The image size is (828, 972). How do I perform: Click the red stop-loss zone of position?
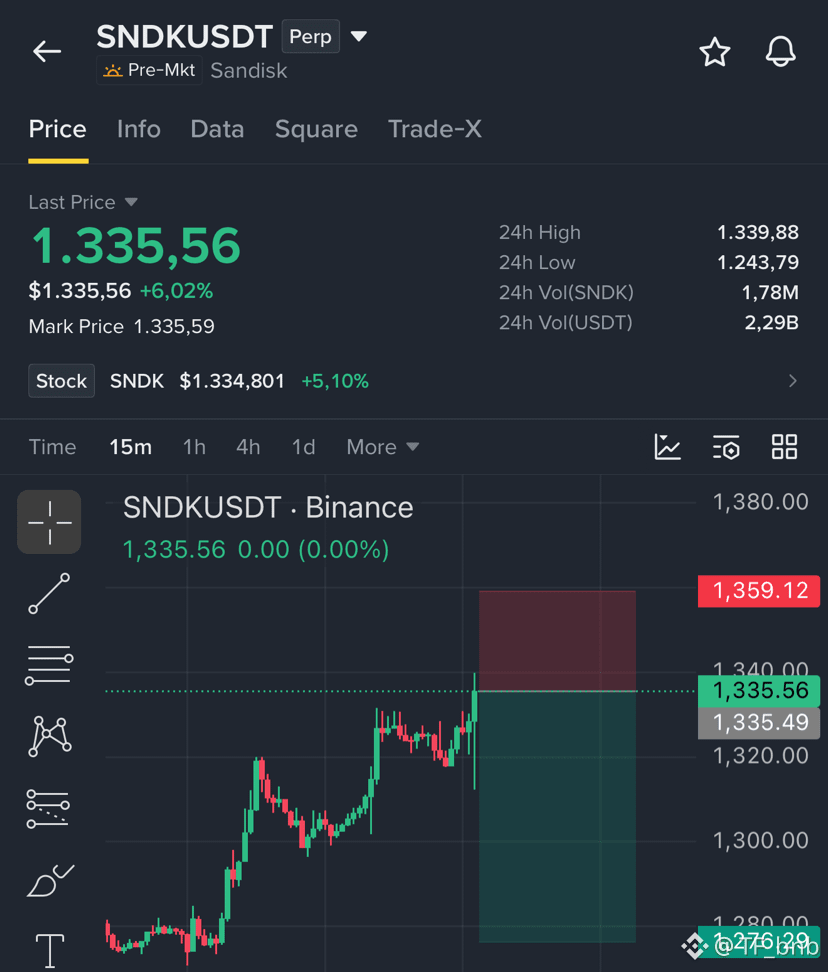pyautogui.click(x=557, y=640)
